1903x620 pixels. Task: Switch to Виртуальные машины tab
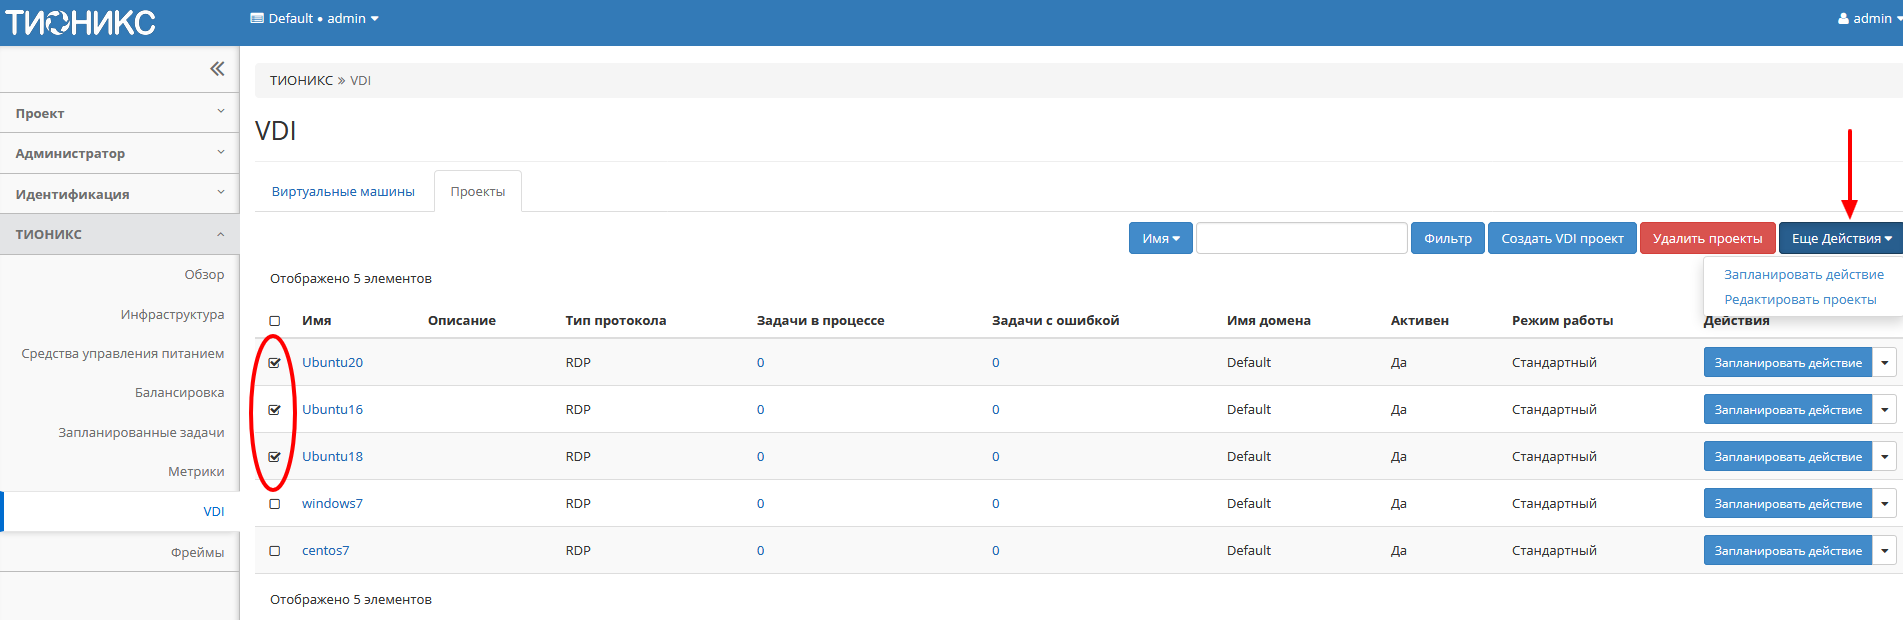point(343,191)
